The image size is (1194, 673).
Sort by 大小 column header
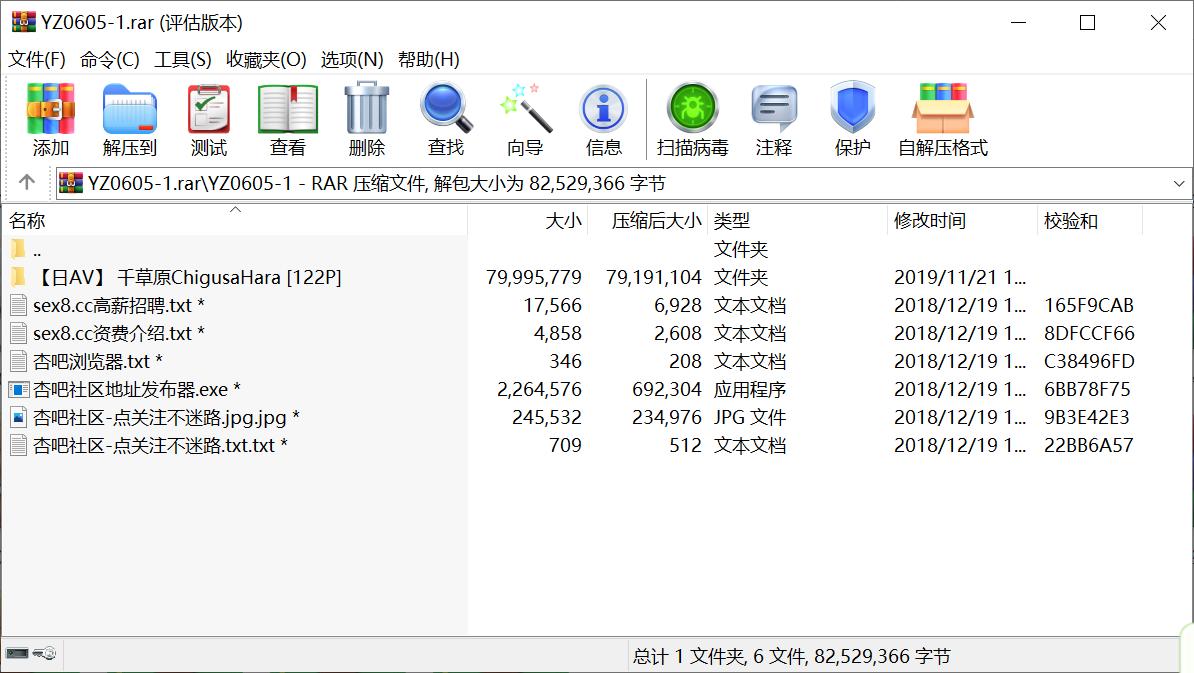tap(528, 221)
